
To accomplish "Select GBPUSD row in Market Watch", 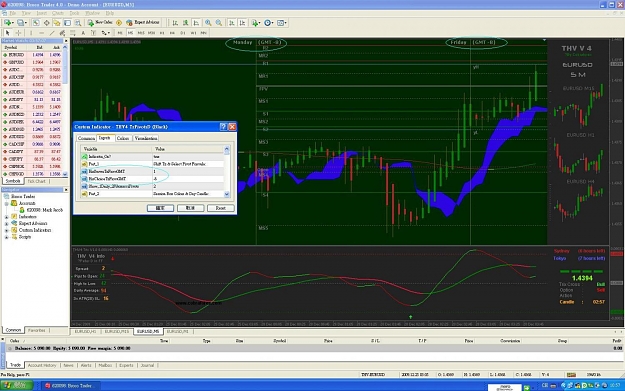I will (33, 62).
